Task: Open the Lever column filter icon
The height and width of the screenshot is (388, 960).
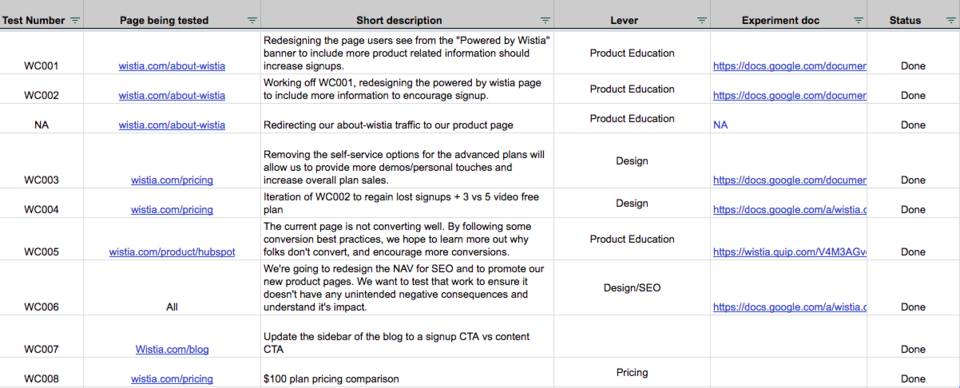Action: [x=702, y=20]
